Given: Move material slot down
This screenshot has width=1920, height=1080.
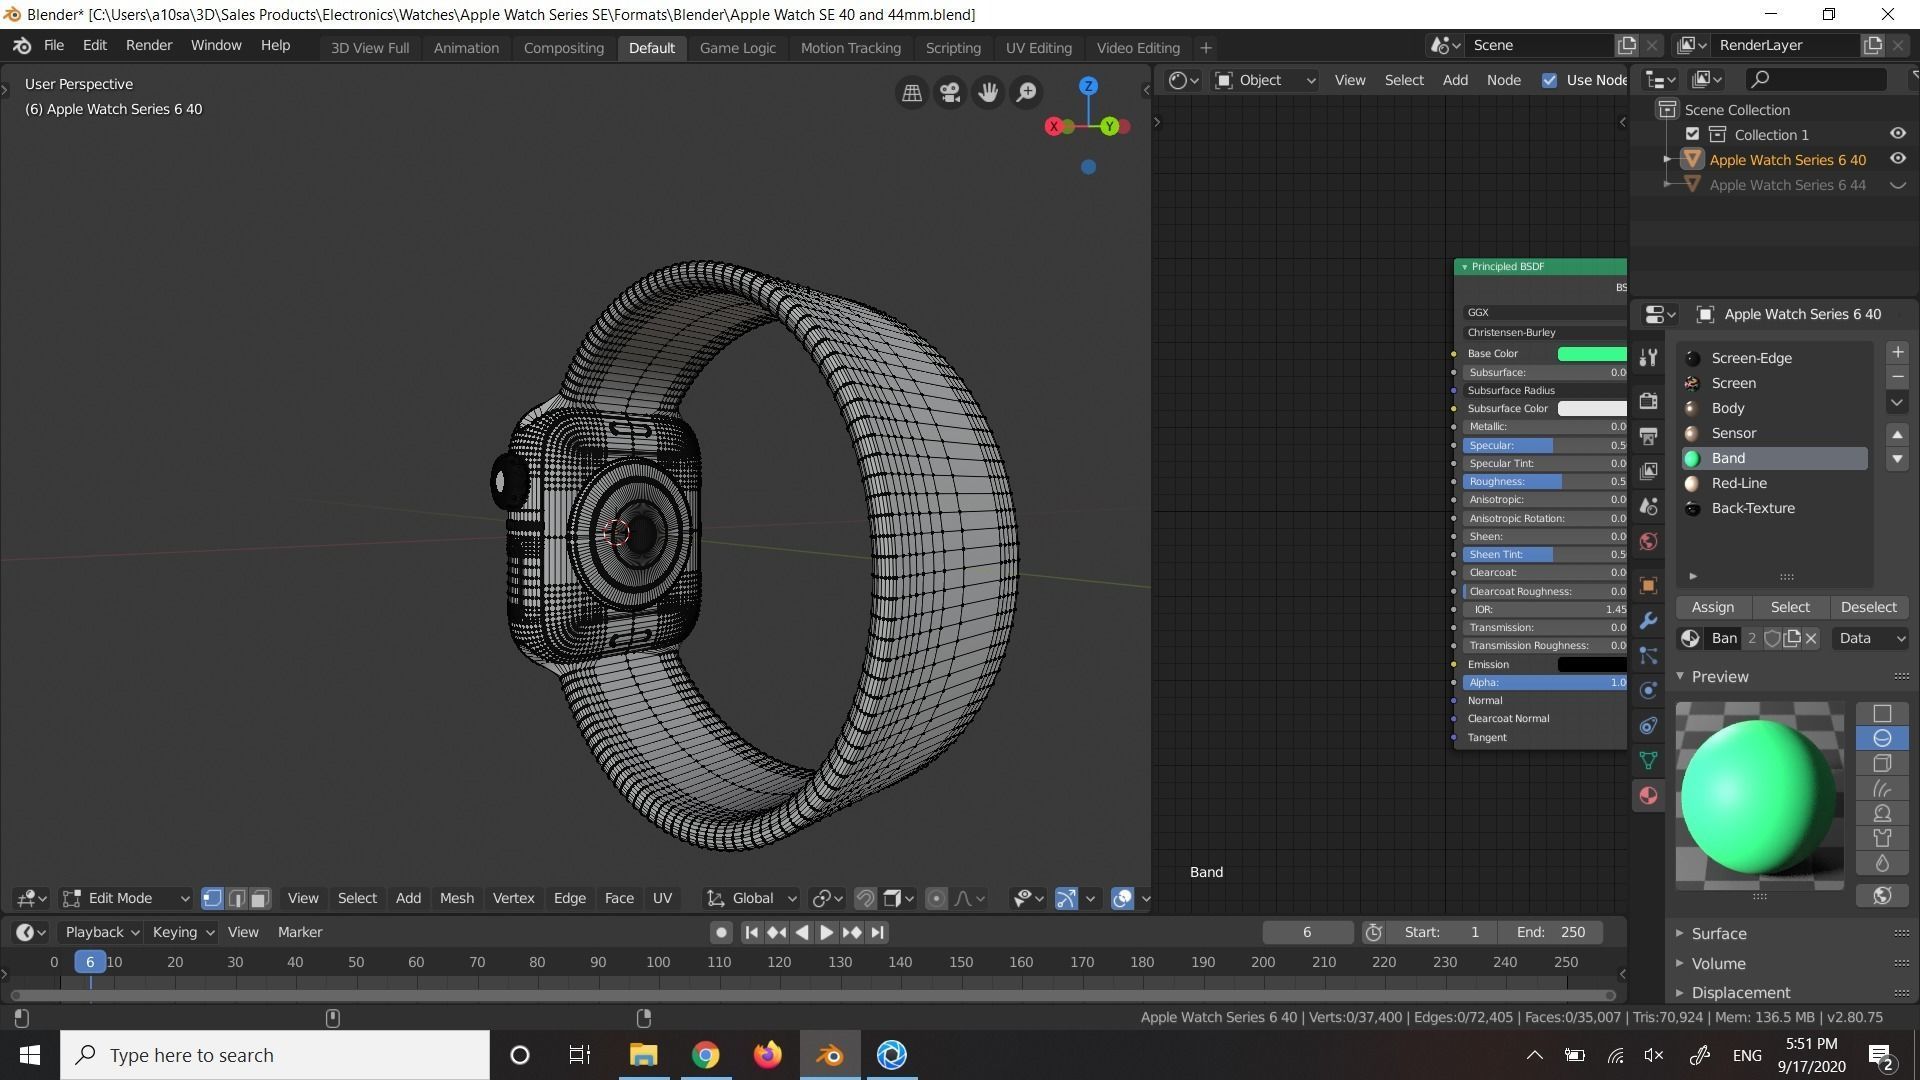Looking at the screenshot, I should [x=1897, y=459].
